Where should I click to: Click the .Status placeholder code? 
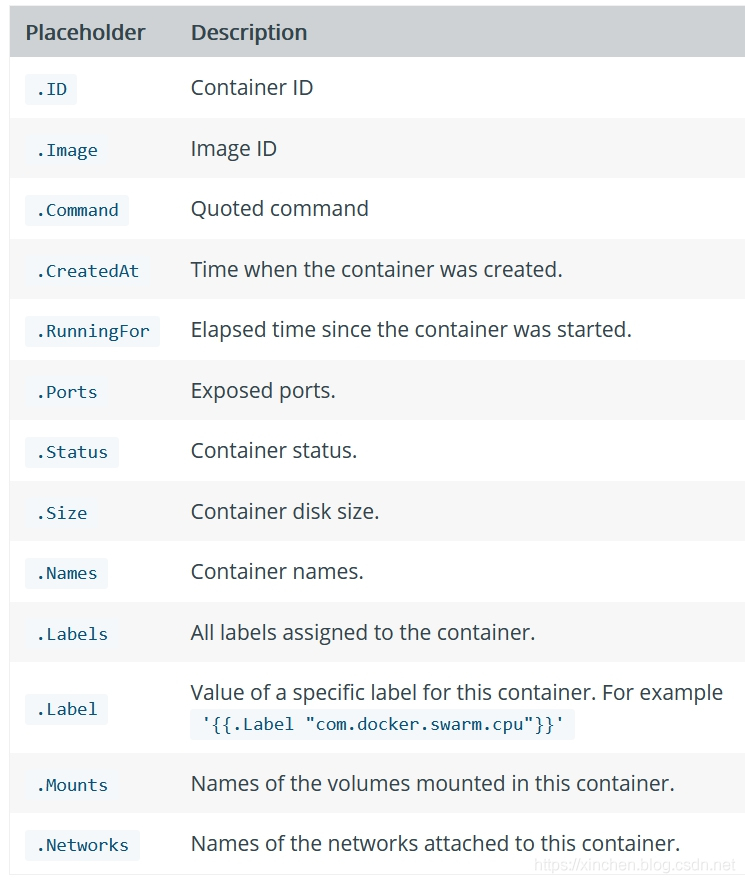tap(72, 452)
